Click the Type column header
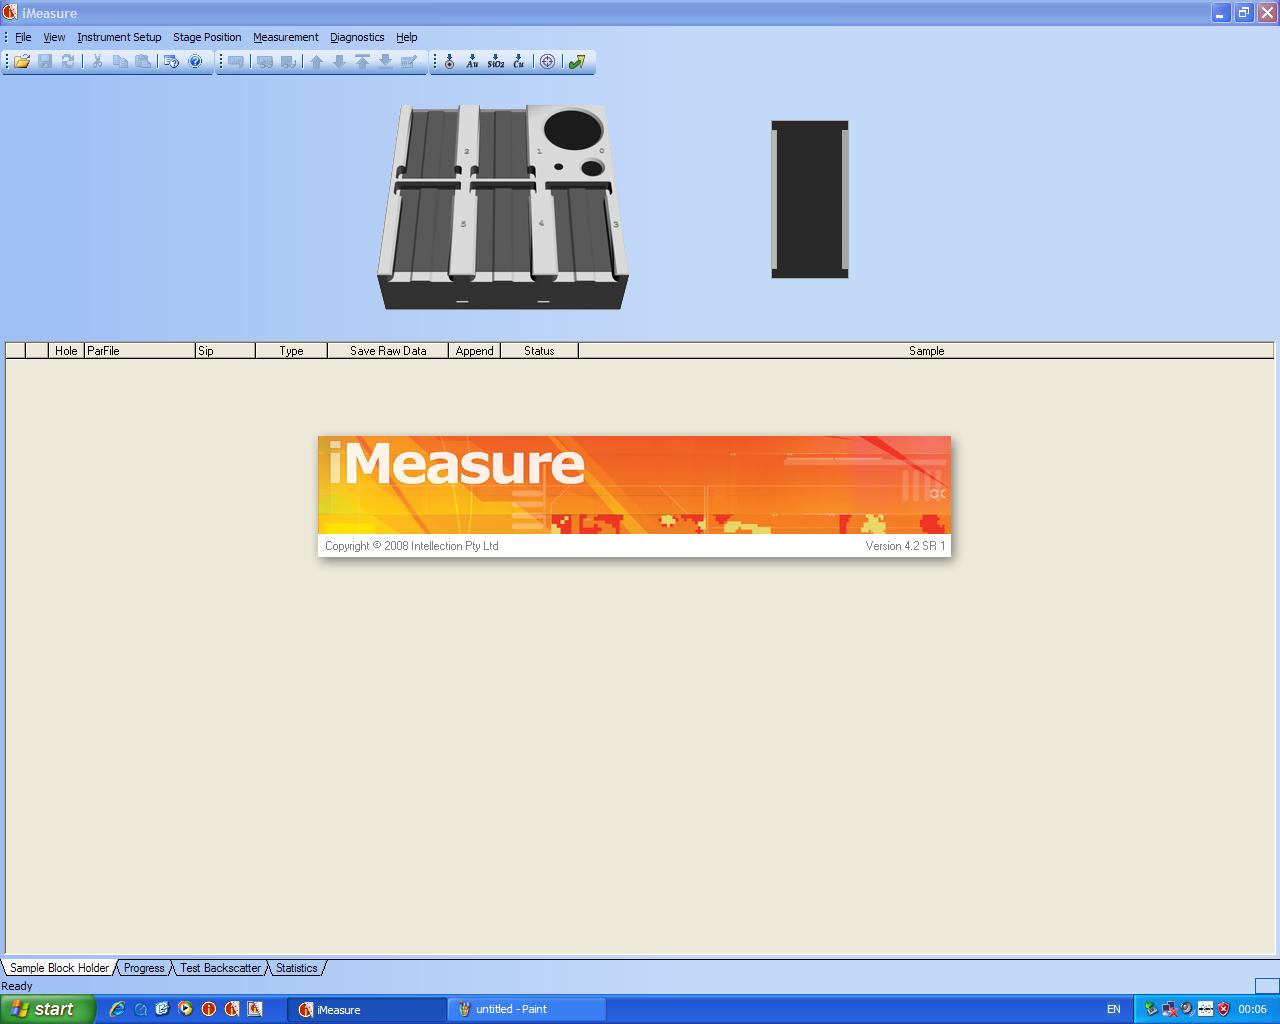Image resolution: width=1280 pixels, height=1024 pixels. [x=291, y=351]
